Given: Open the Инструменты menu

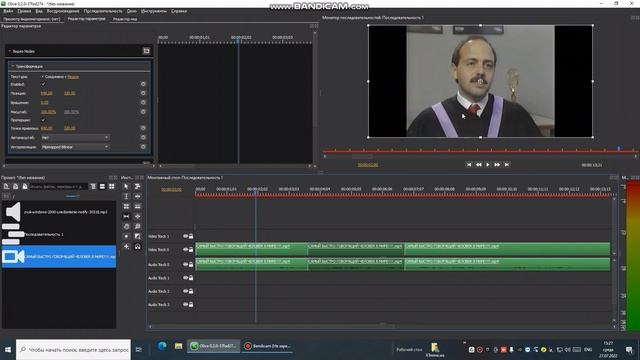Looking at the screenshot, I should point(154,11).
